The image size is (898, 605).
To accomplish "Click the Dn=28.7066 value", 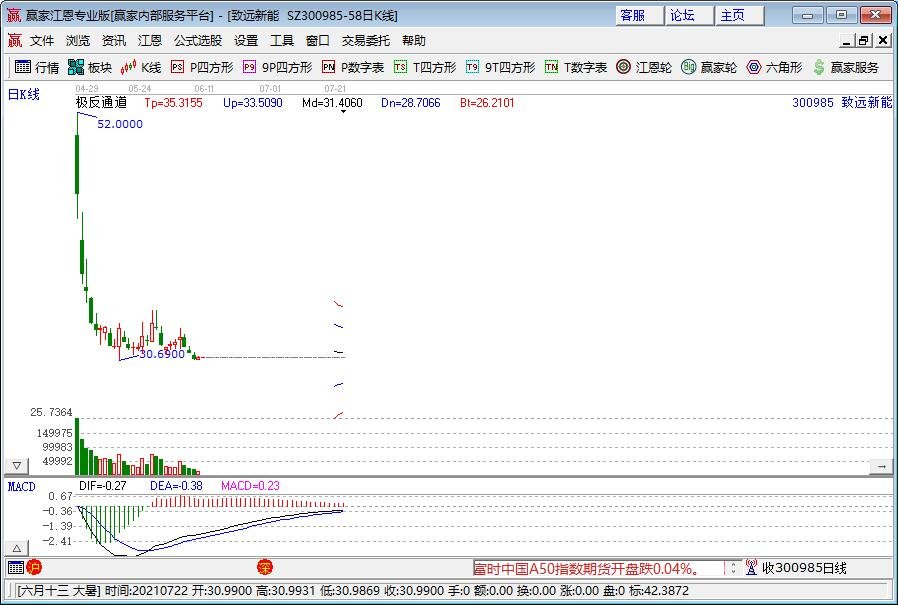I will tap(411, 103).
